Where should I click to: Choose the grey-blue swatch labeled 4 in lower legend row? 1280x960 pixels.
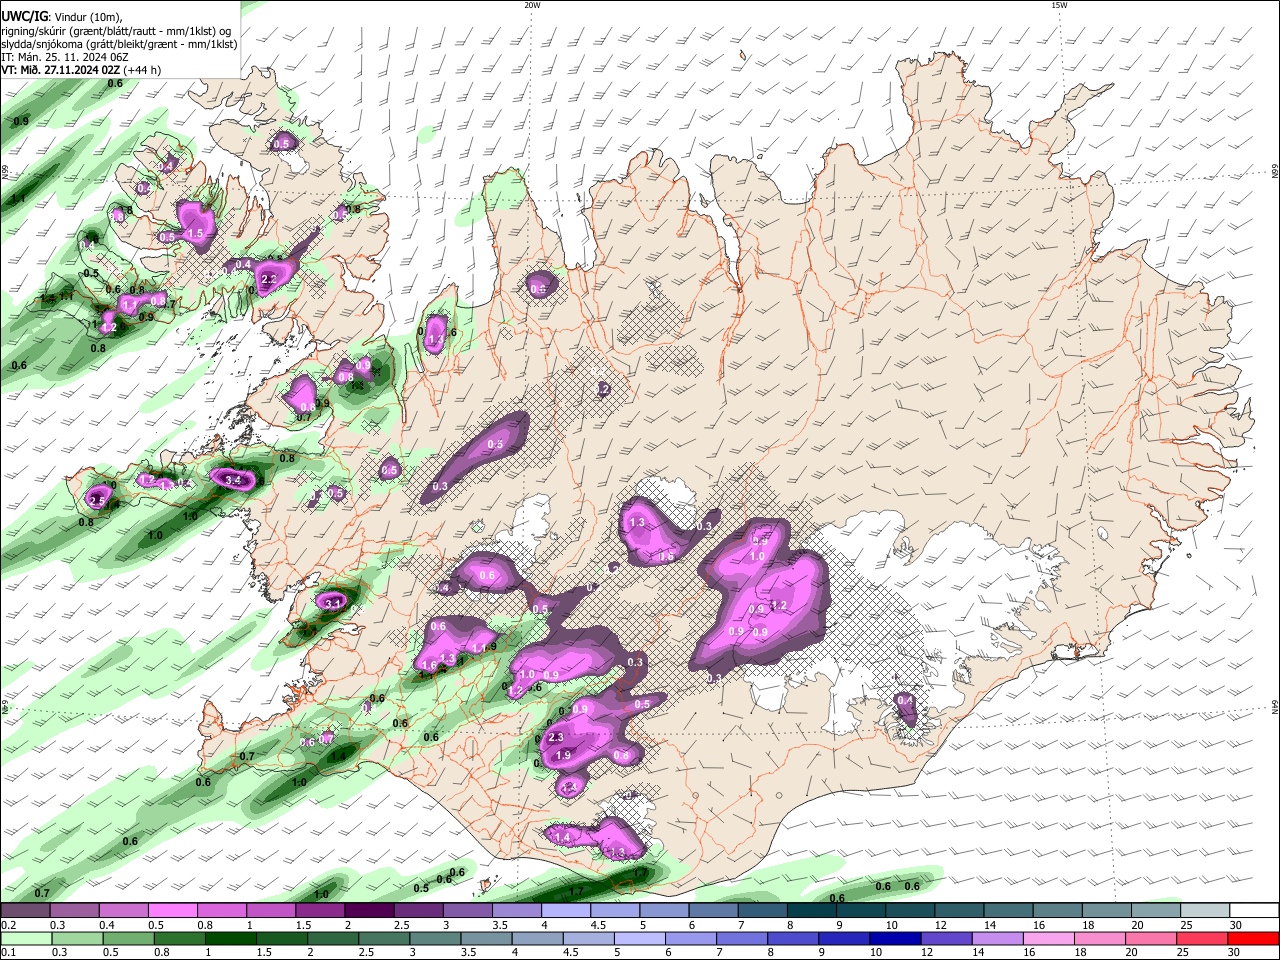click(x=537, y=939)
